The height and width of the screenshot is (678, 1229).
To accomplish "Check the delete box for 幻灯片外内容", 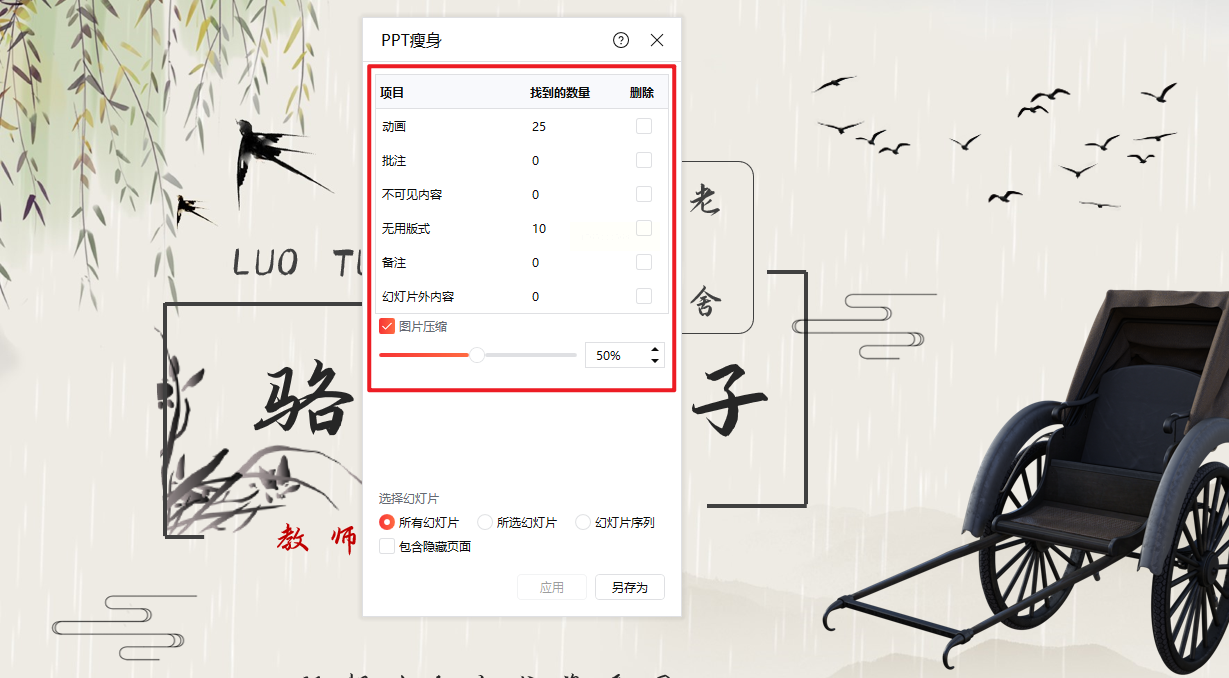I will coord(644,296).
